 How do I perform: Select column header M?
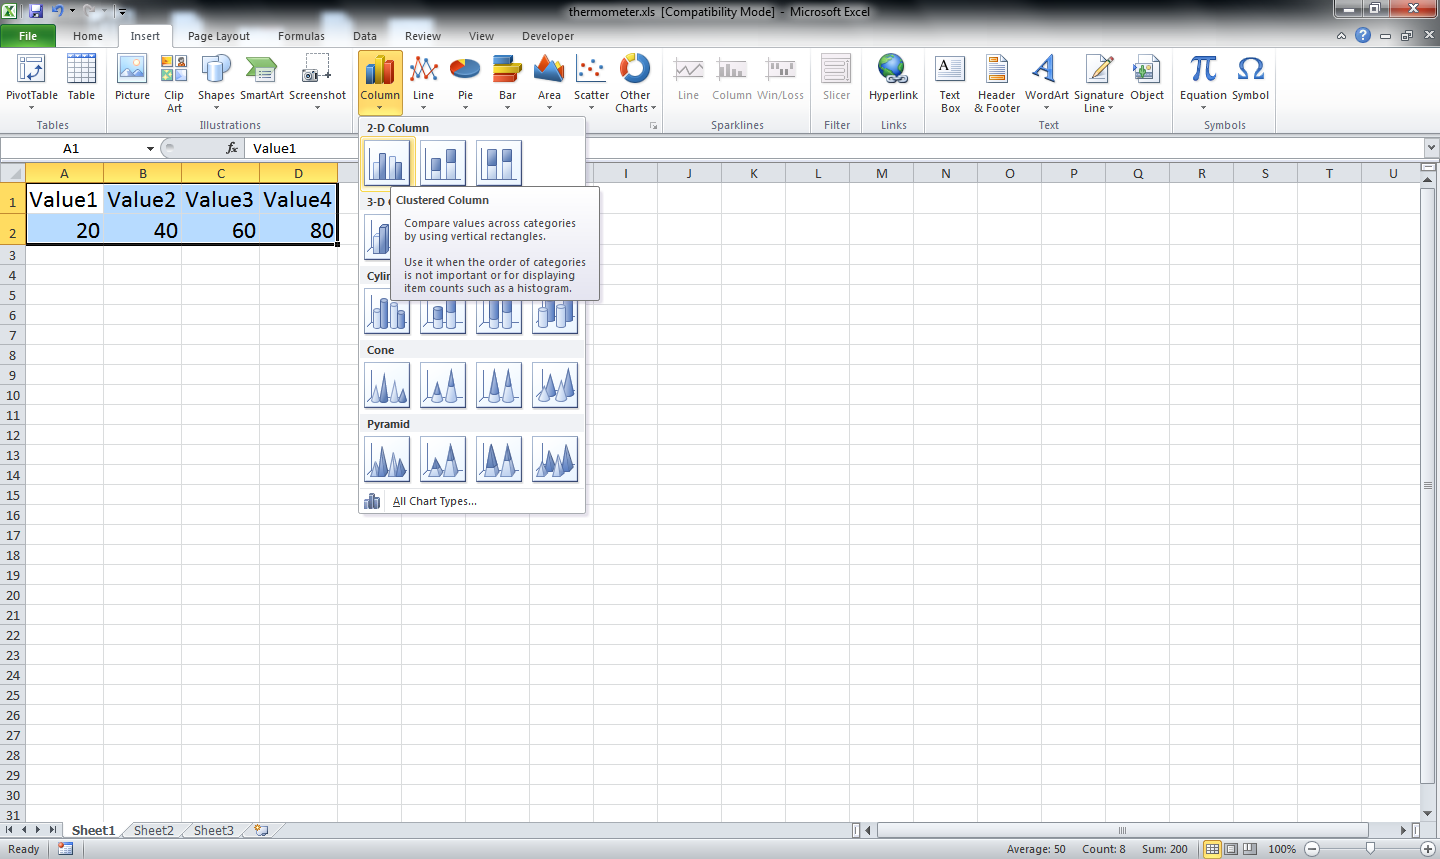tap(881, 173)
